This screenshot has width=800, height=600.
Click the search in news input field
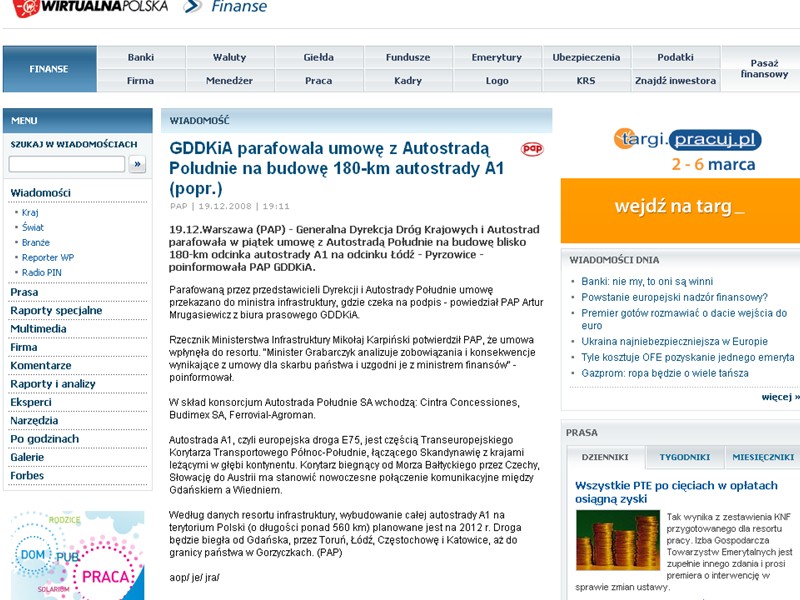point(67,164)
